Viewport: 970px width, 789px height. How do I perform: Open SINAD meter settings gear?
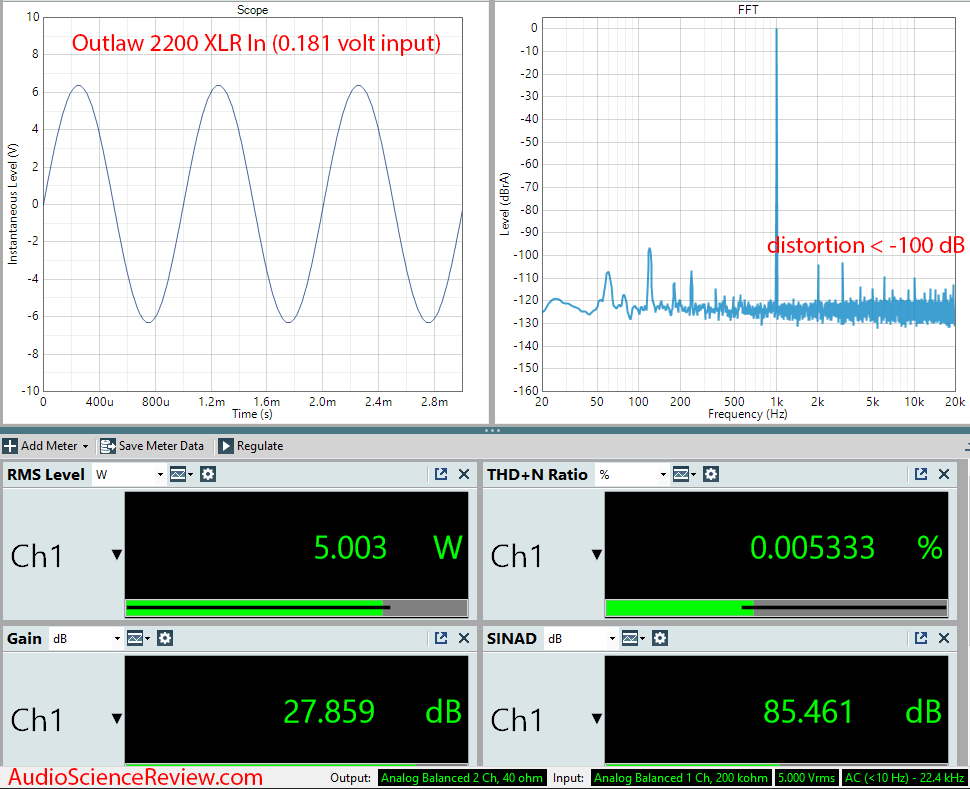660,638
